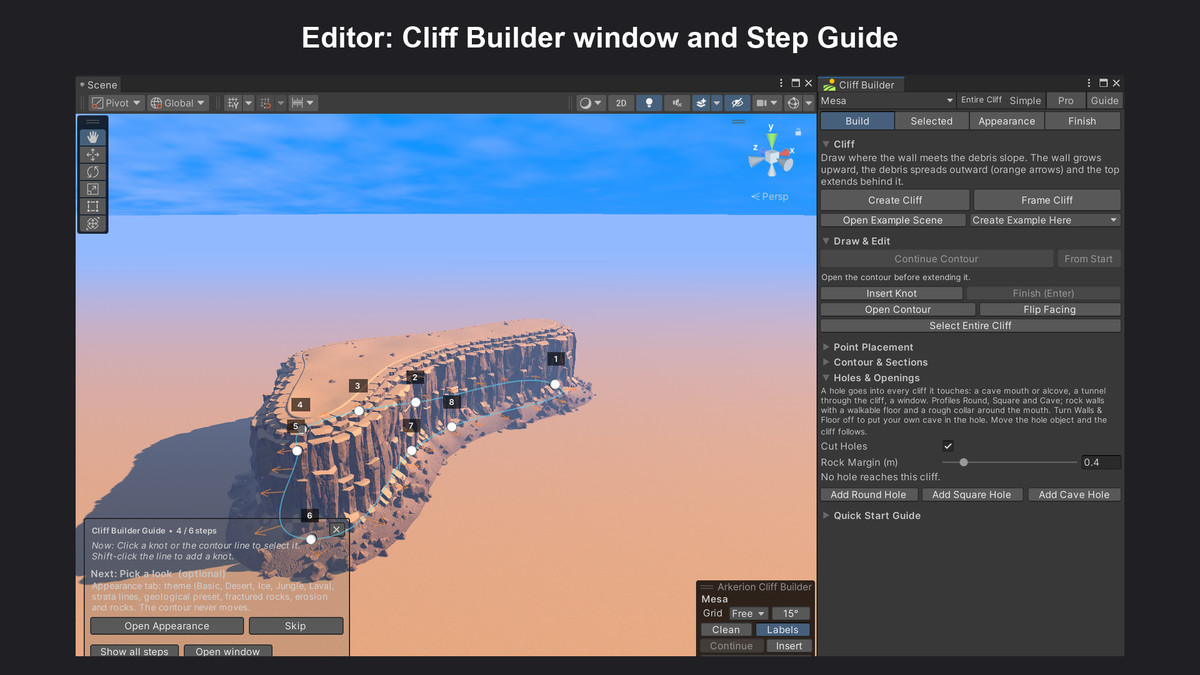Click the Insert Knot button
The width and height of the screenshot is (1200, 675).
pos(891,293)
